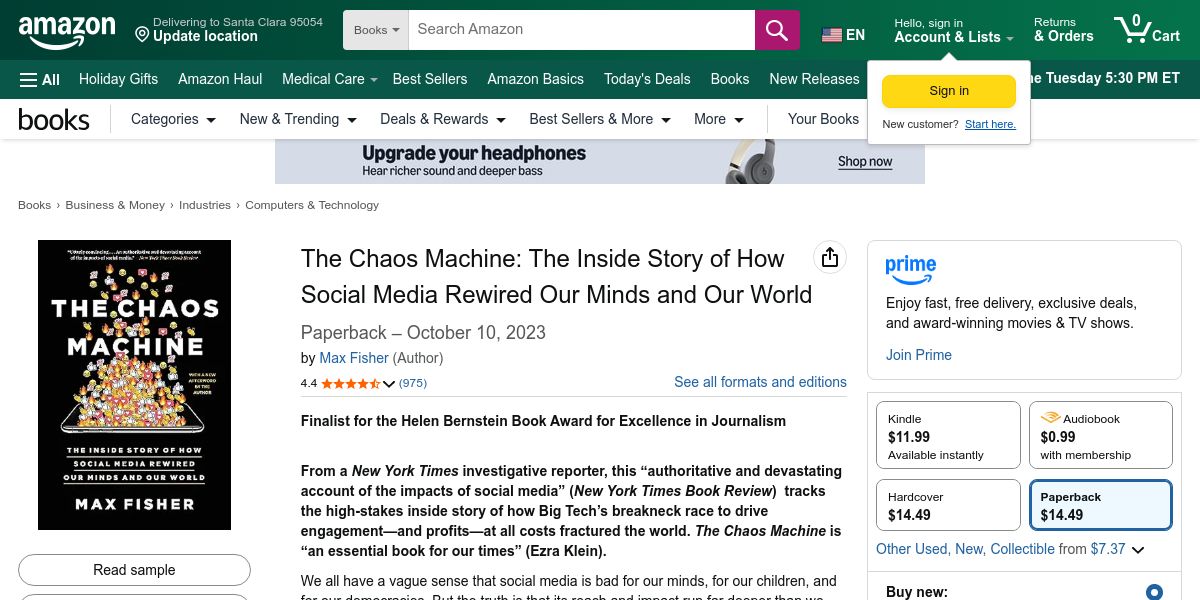Expand the Medical Care menu
Image resolution: width=1200 pixels, height=600 pixels.
tap(330, 79)
